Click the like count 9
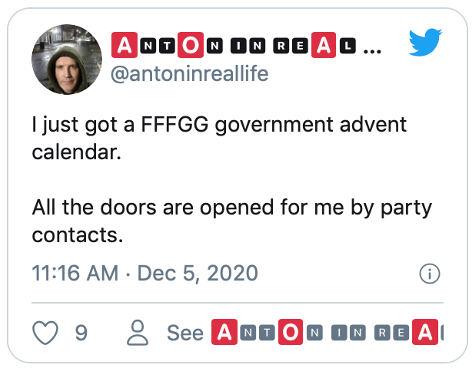This screenshot has height=372, width=472. 81,333
